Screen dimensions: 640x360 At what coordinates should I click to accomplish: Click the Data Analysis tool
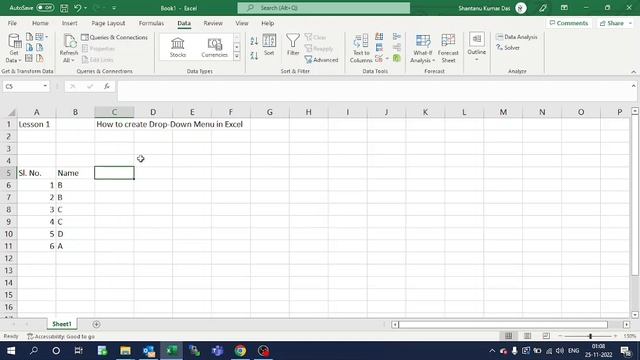point(517,37)
